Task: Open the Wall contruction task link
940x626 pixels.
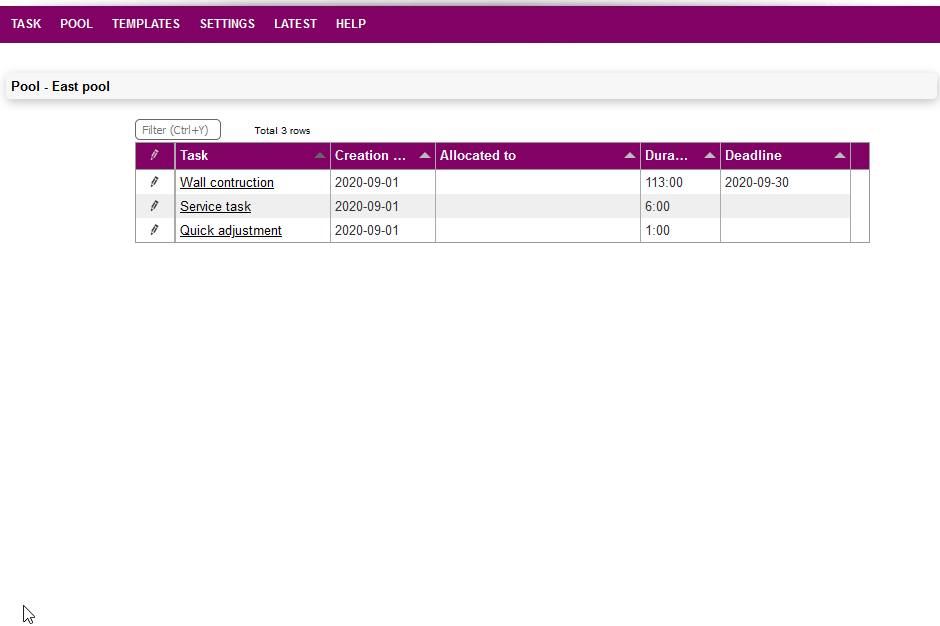Action: coord(226,183)
